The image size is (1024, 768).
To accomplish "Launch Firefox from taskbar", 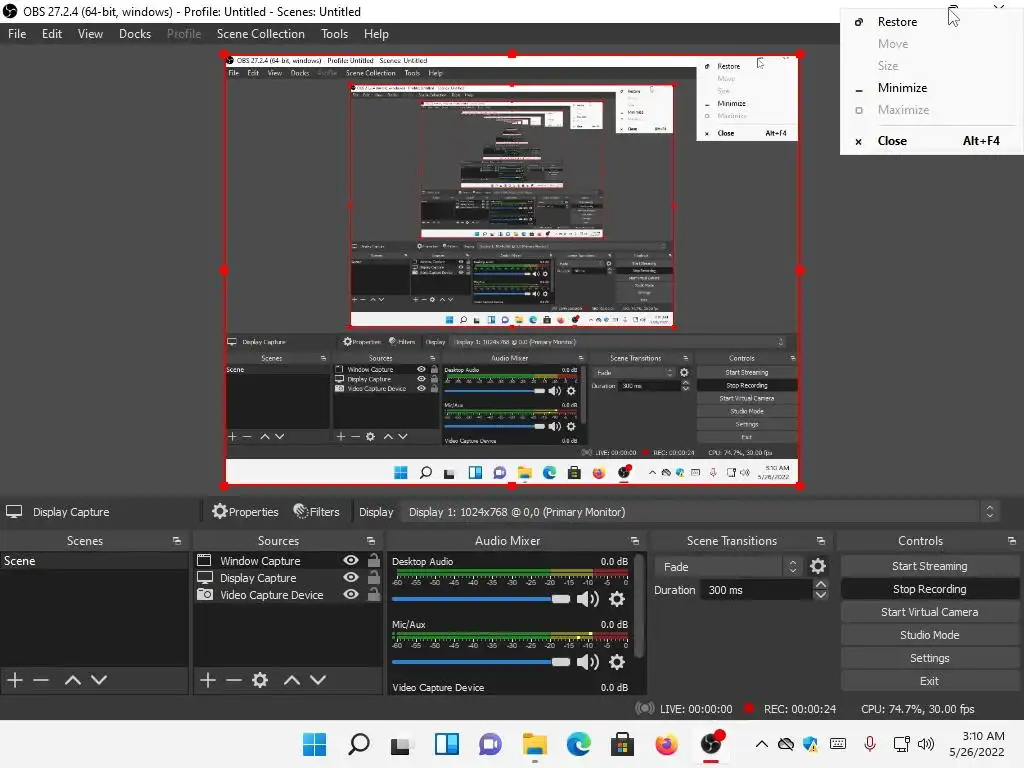I will tap(667, 744).
